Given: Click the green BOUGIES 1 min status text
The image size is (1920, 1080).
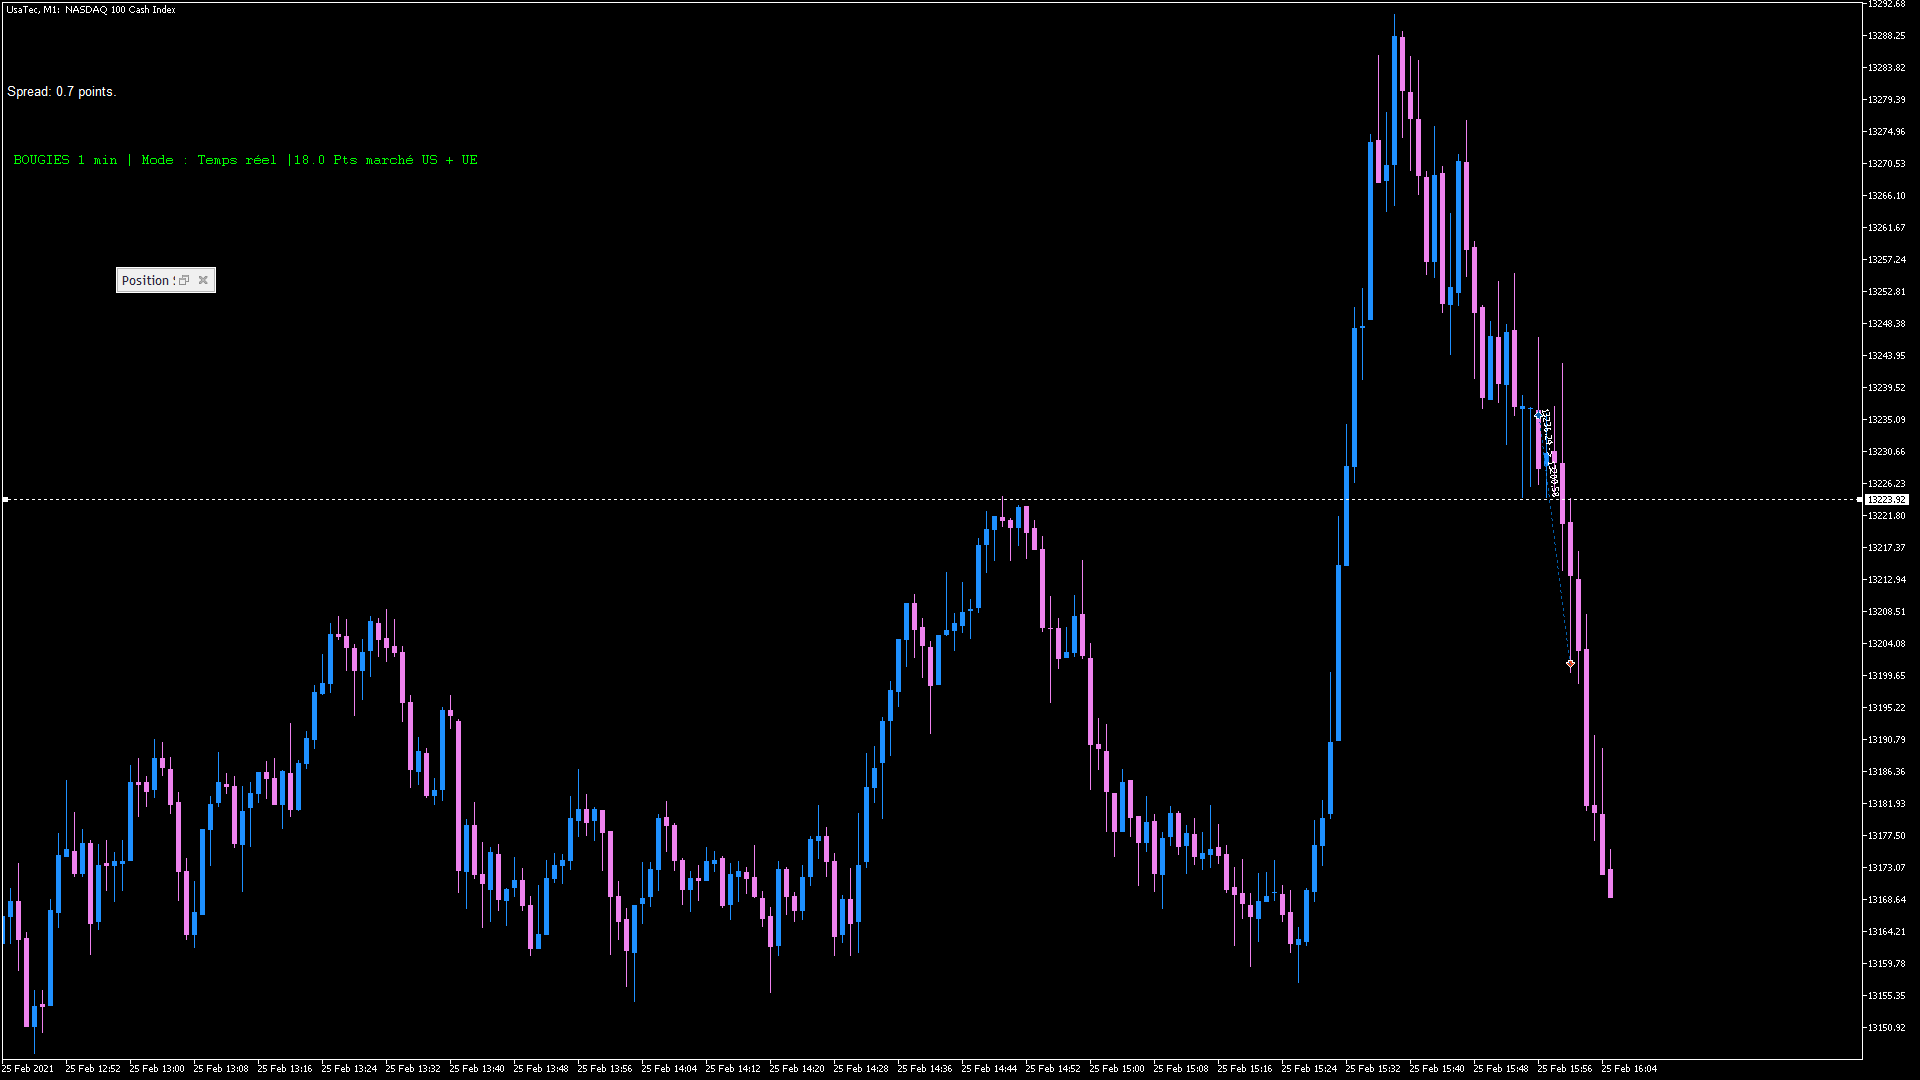Looking at the screenshot, I should click(245, 160).
